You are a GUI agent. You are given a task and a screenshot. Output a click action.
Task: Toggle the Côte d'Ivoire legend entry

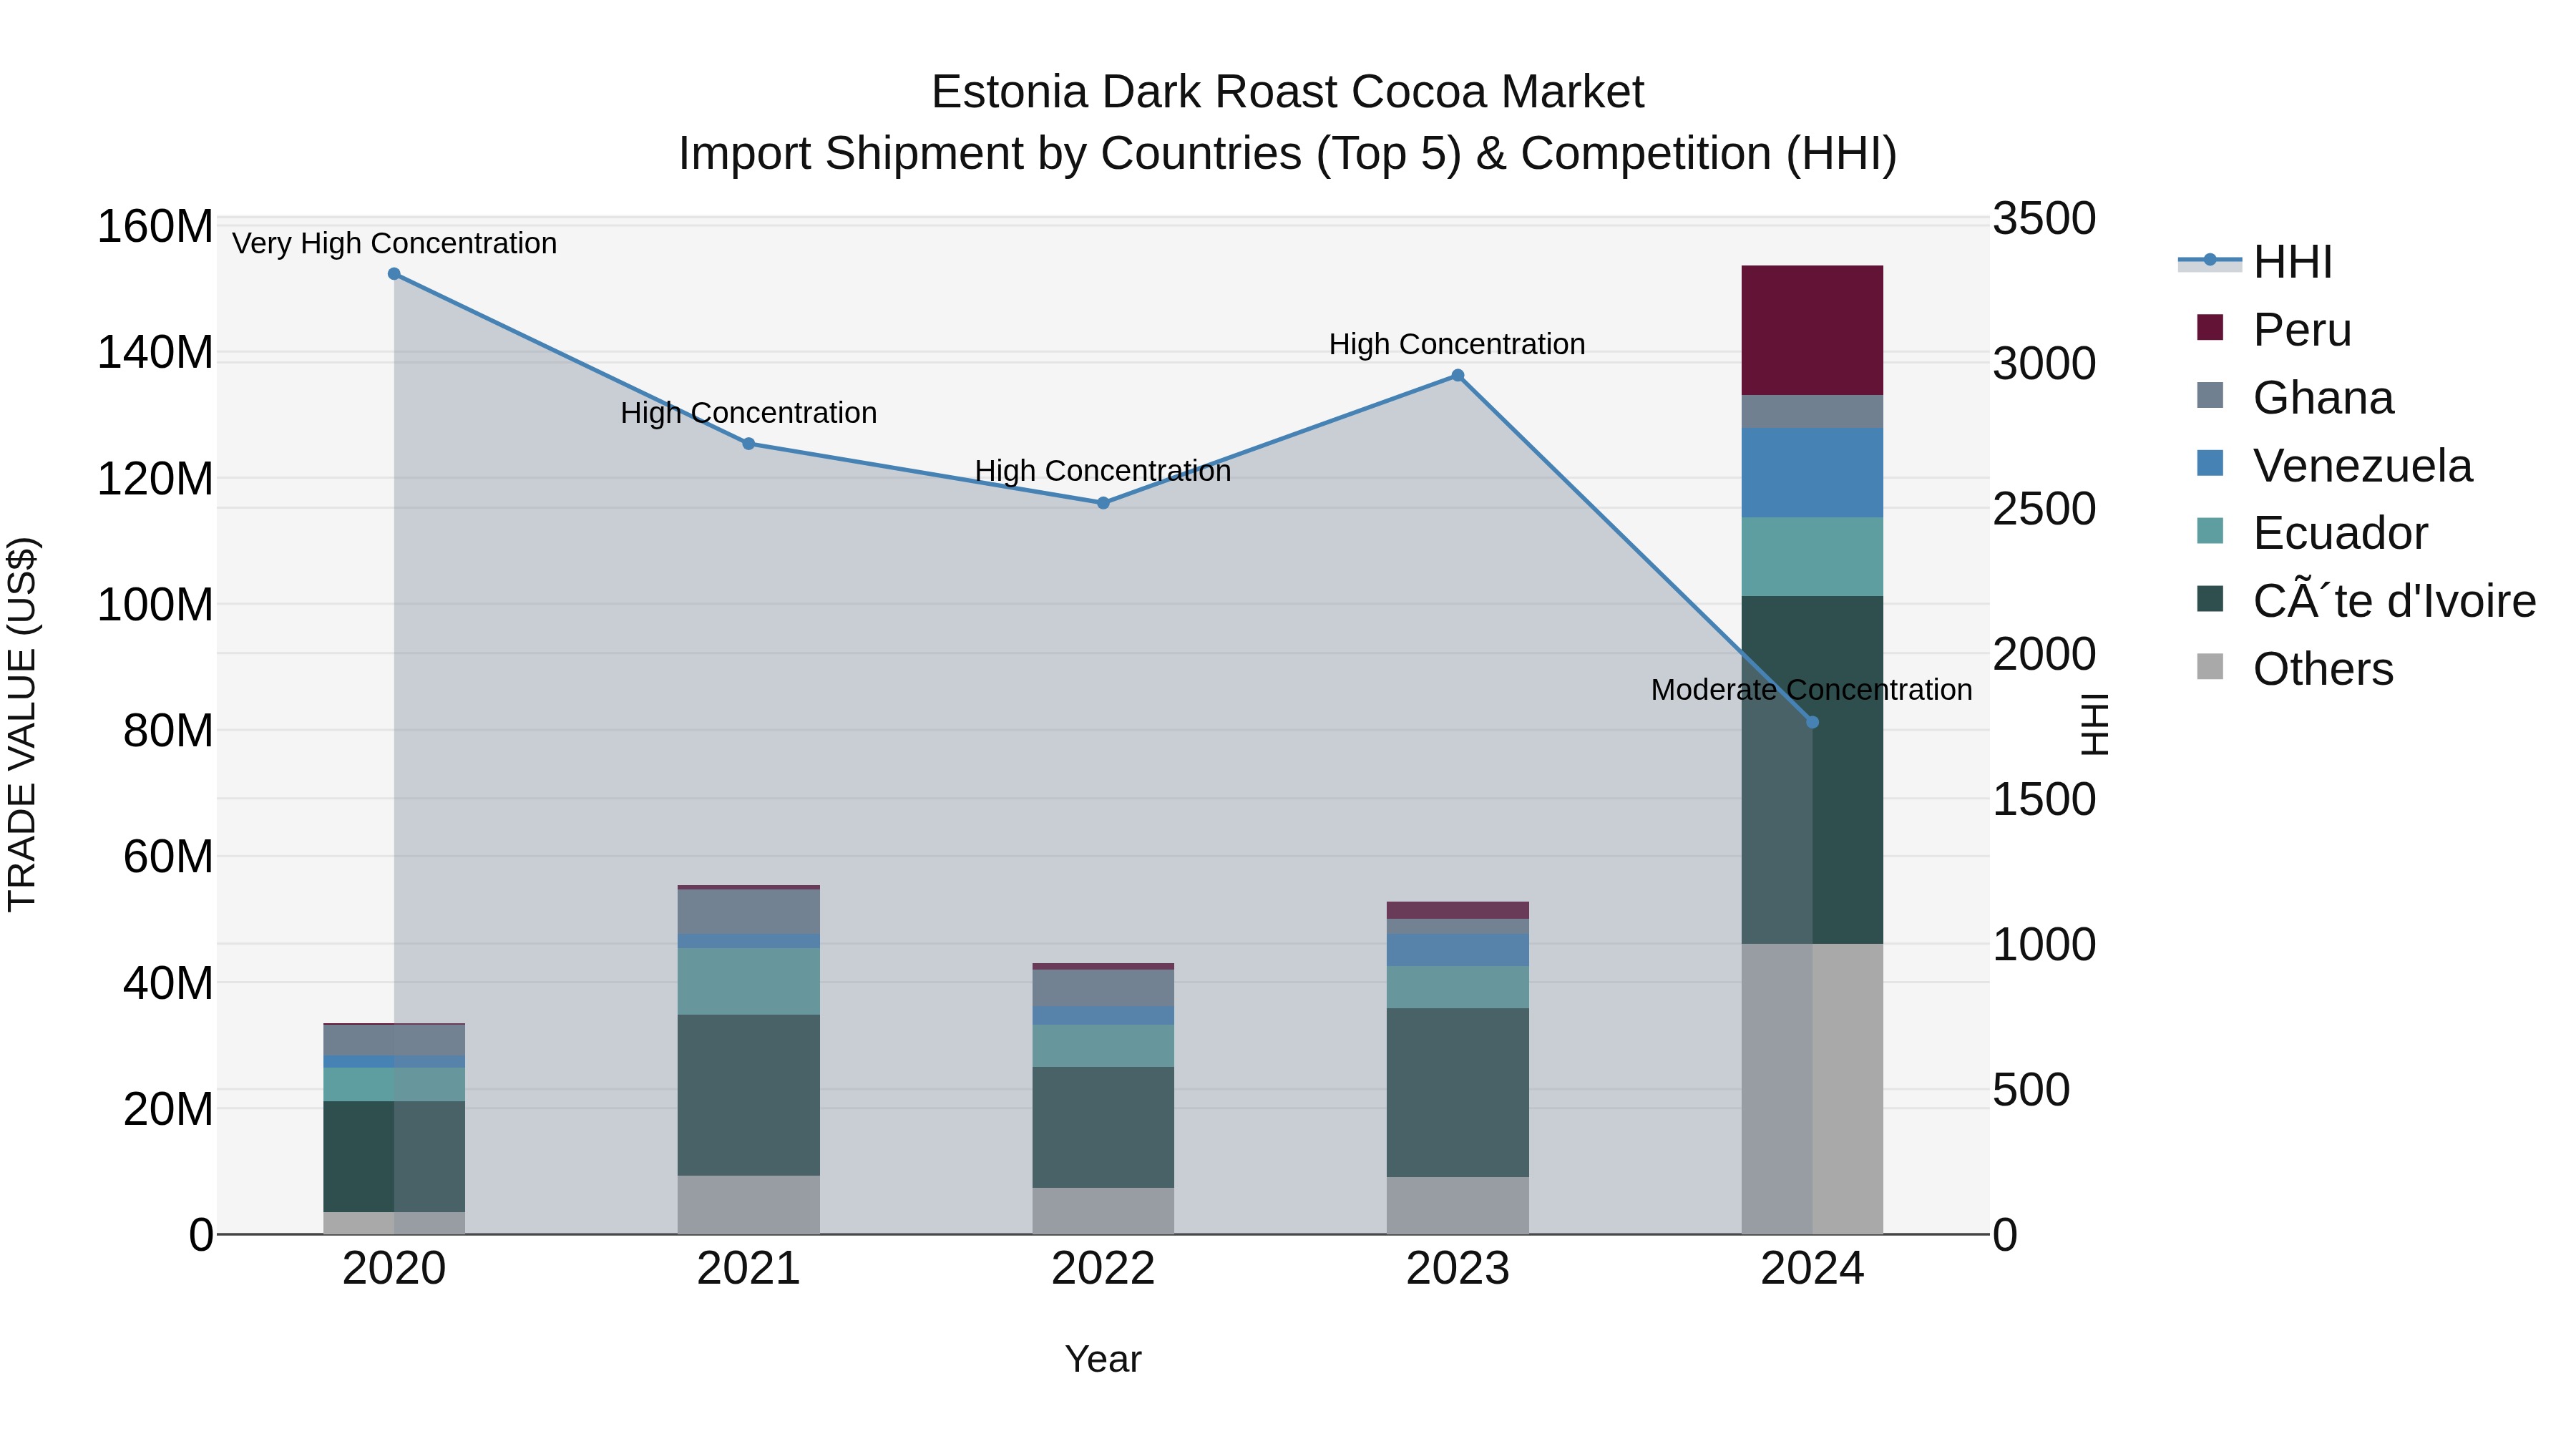click(x=2366, y=600)
